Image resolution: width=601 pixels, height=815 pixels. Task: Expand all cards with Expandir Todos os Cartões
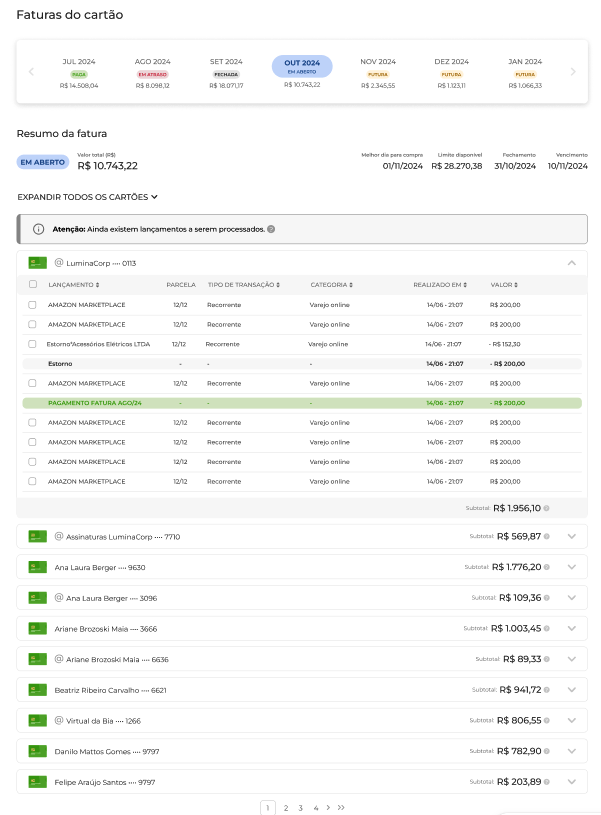pos(88,197)
